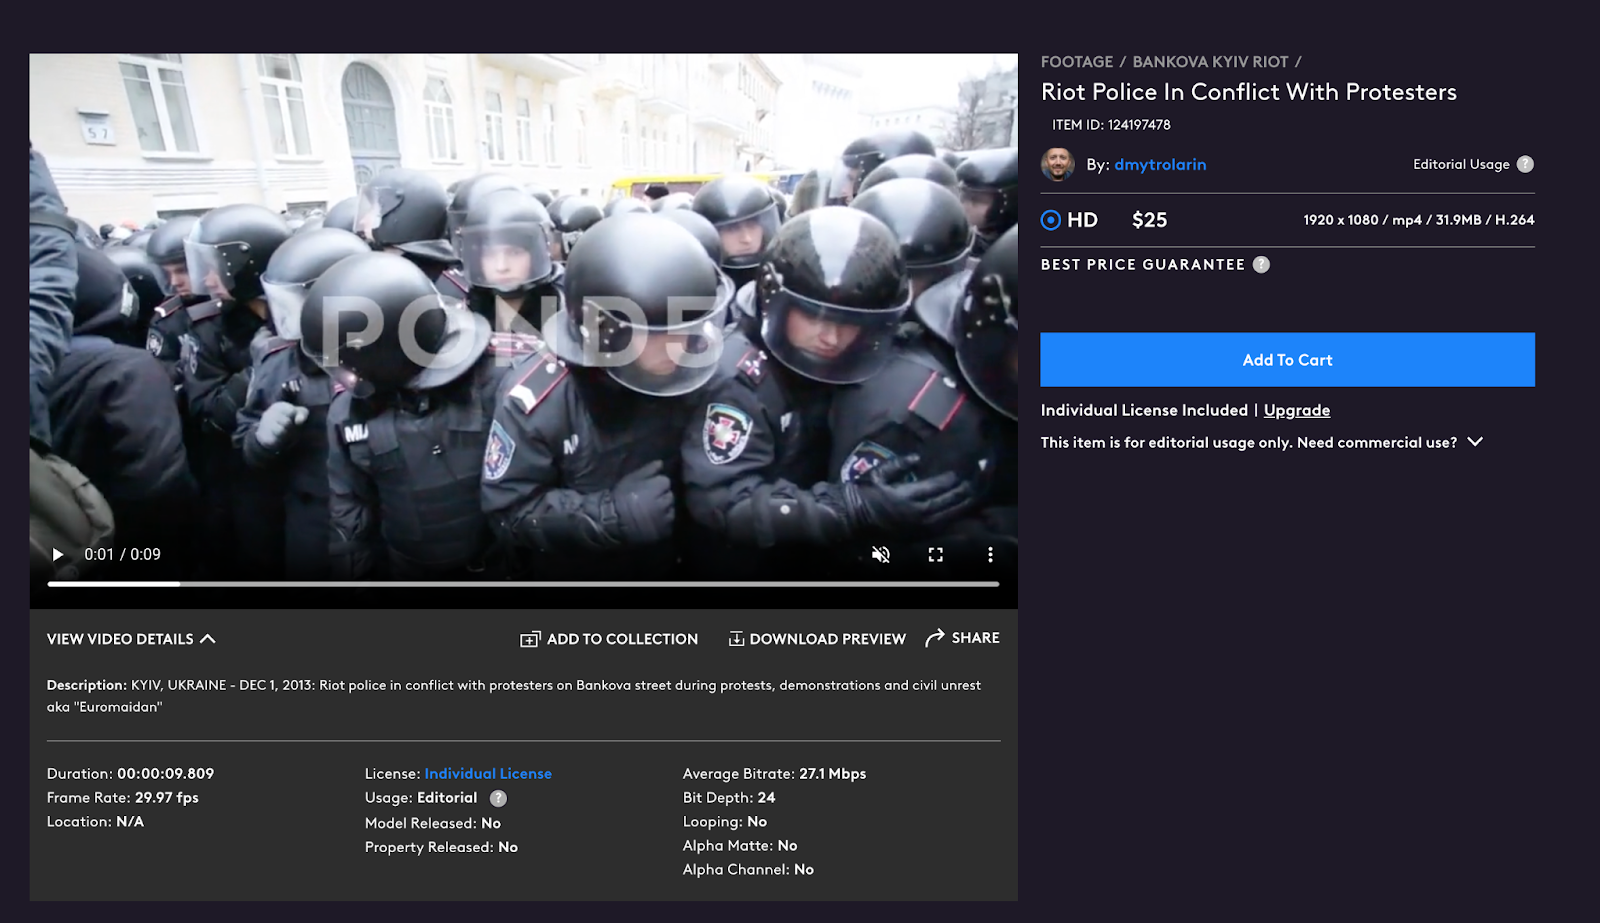
Task: Open the BANKOVA KYIV RIOT breadcrumb
Action: 1210,62
